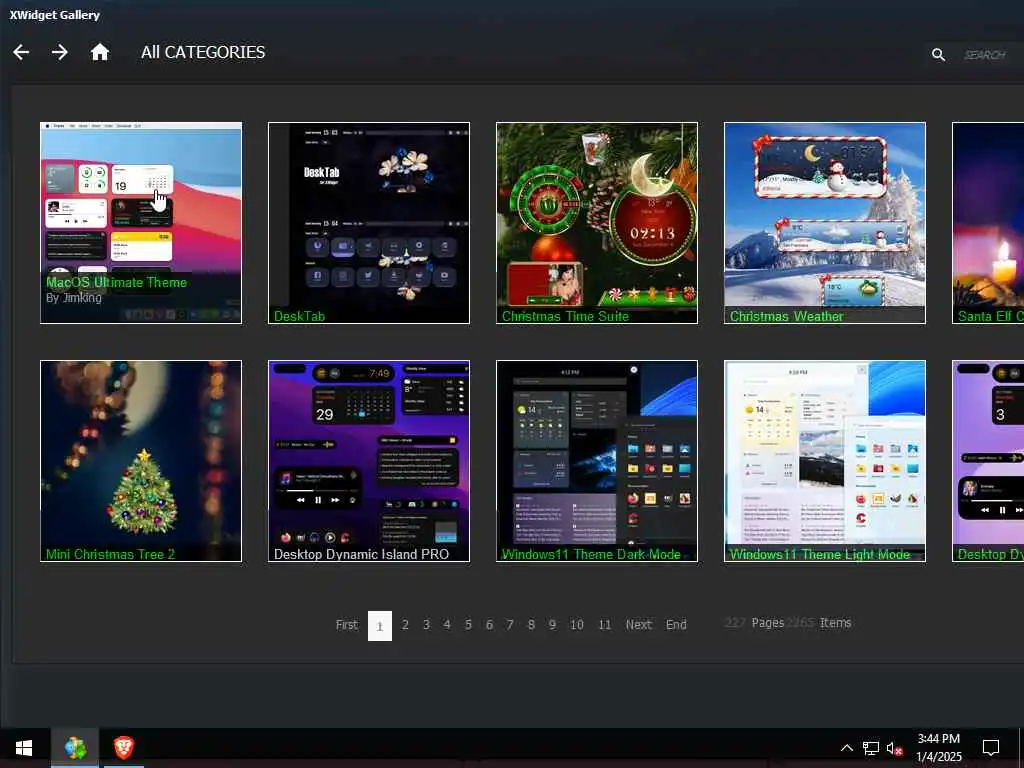The width and height of the screenshot is (1024, 768).
Task: Go to page 11
Action: (x=605, y=625)
